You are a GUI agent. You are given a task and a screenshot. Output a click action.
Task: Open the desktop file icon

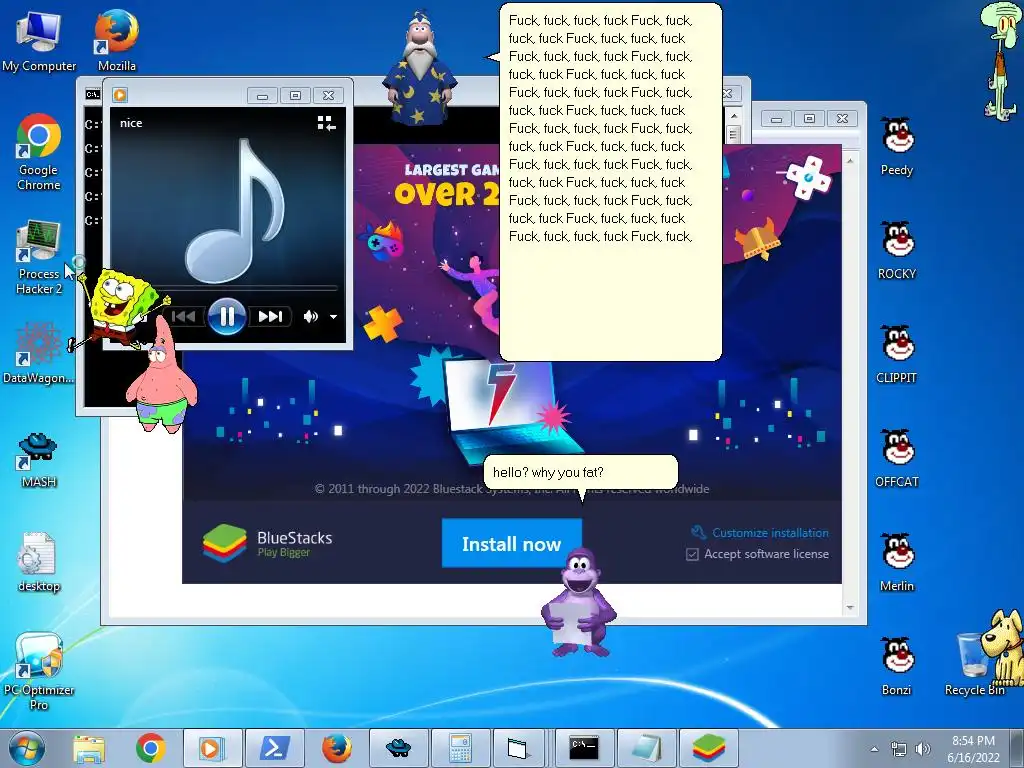pos(39,562)
